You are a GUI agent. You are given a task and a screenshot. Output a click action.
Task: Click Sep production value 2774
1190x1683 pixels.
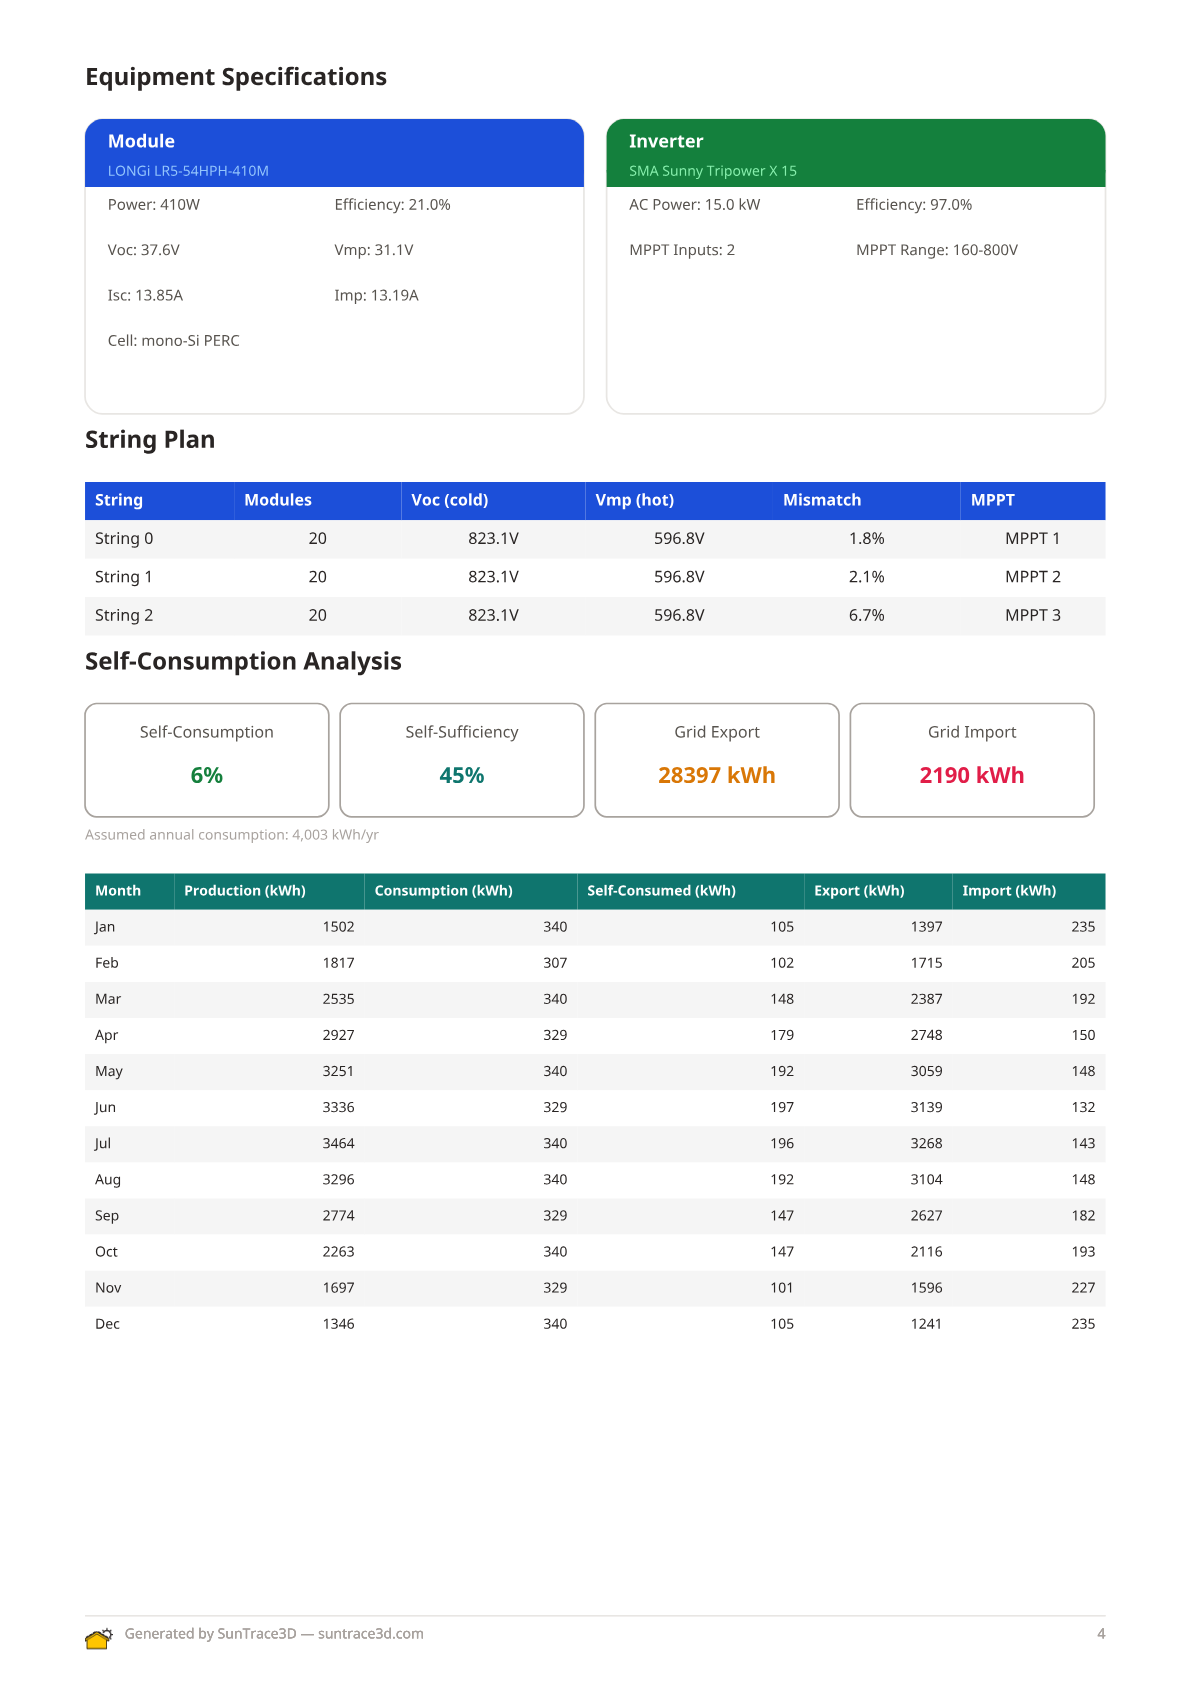[x=338, y=1215]
